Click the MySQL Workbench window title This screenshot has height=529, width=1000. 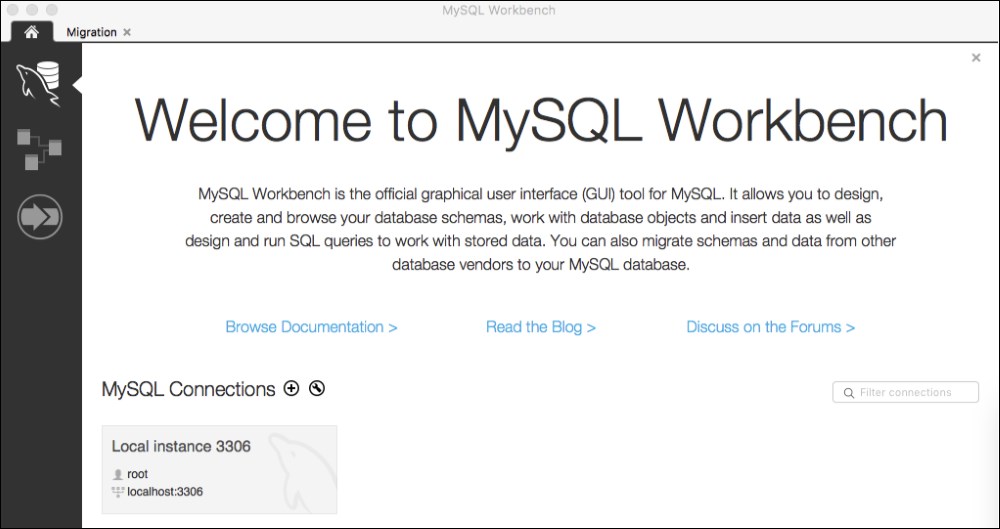pos(499,11)
